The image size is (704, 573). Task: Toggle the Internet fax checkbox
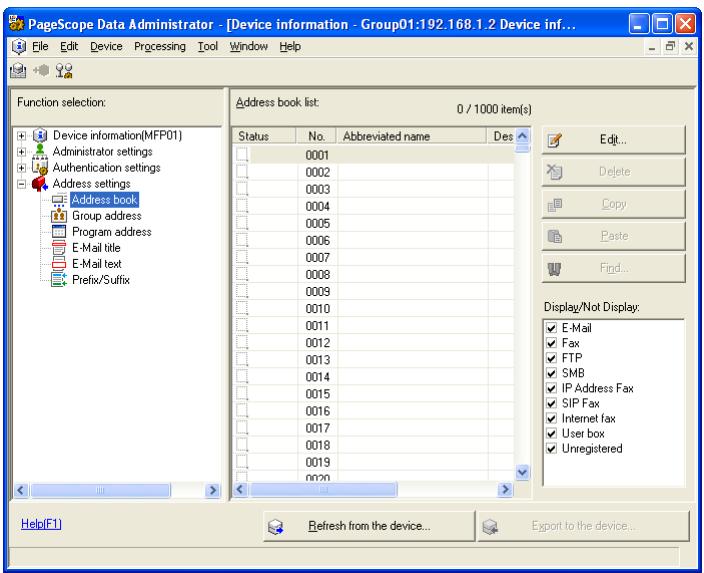click(x=551, y=419)
